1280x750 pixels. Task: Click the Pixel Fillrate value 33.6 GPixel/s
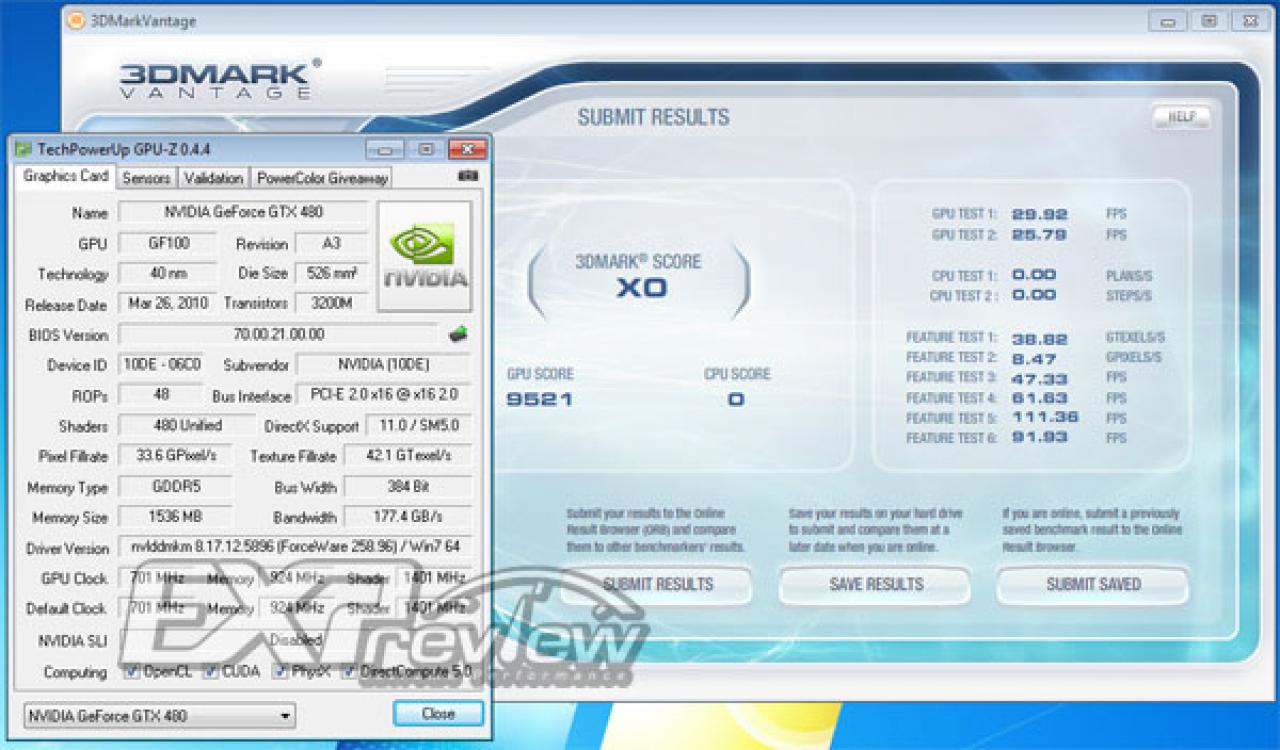click(x=175, y=456)
